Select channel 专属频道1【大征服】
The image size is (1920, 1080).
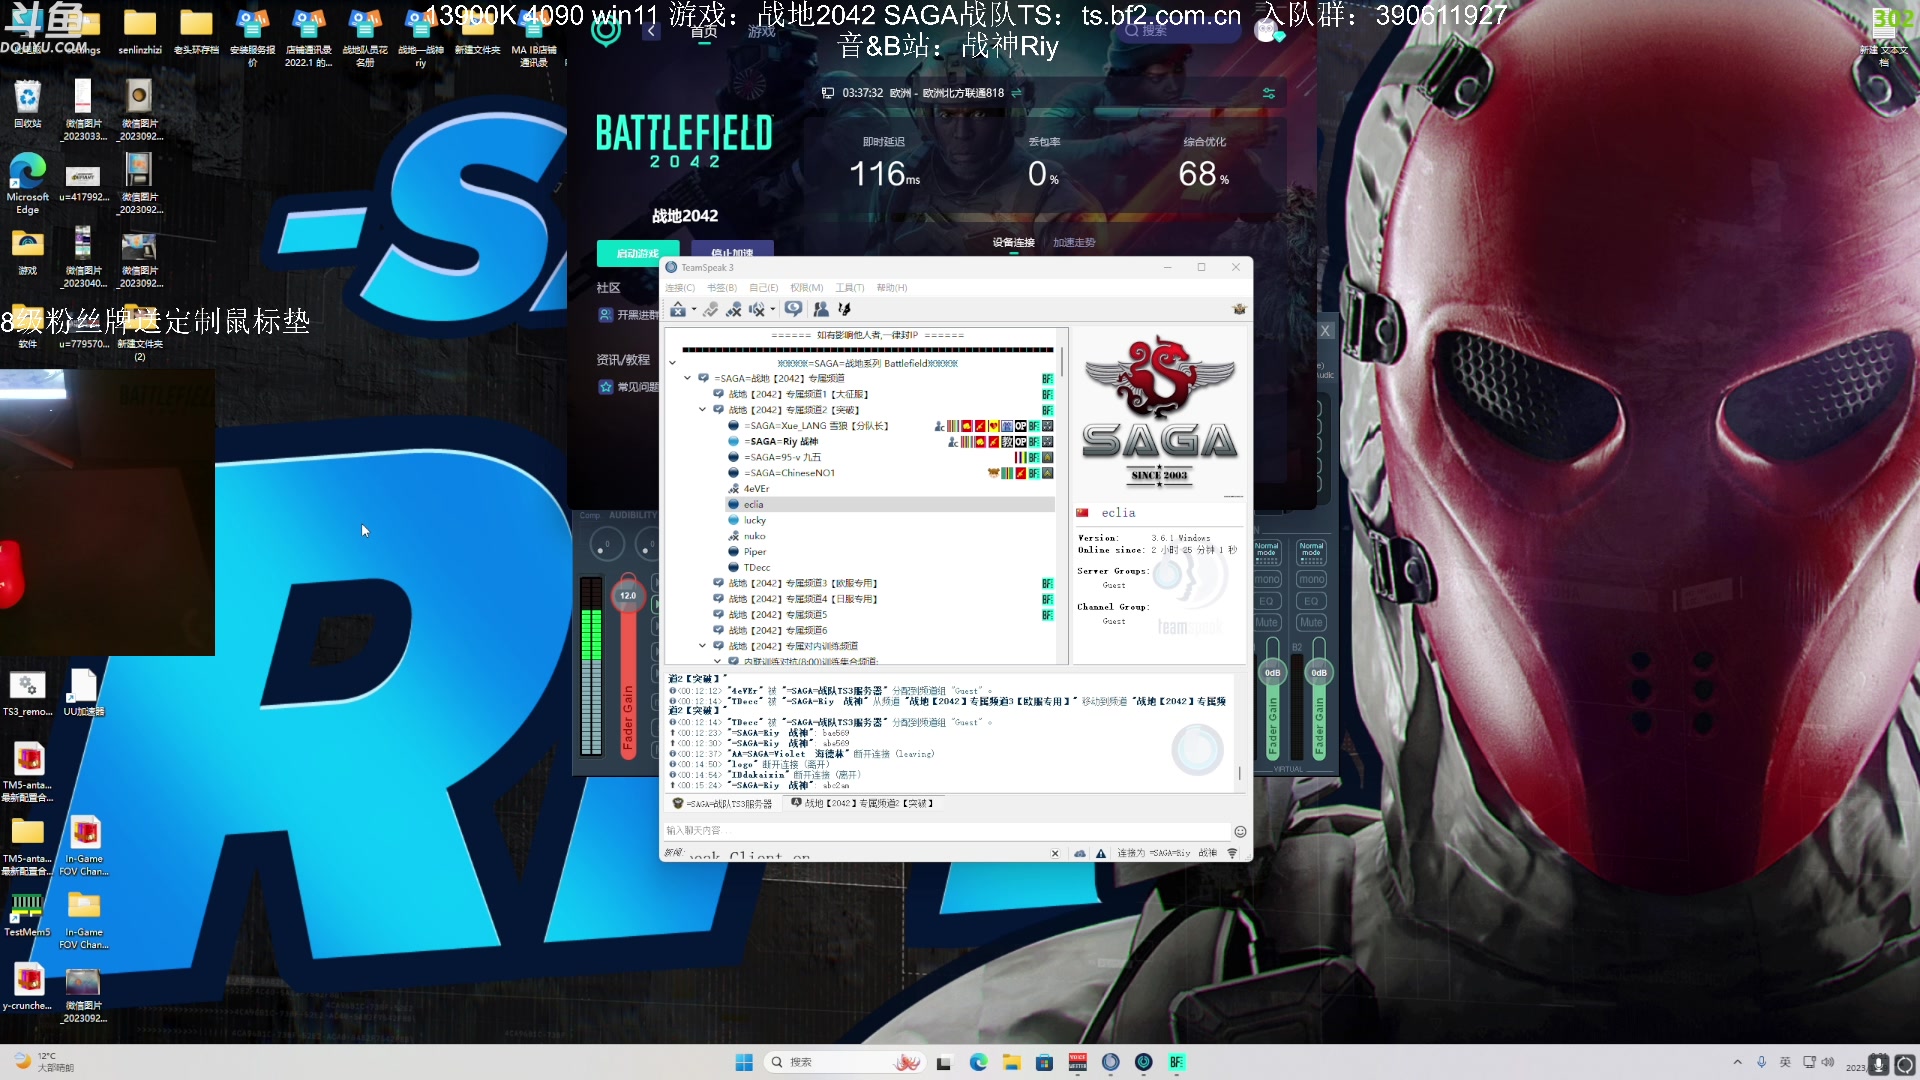click(798, 395)
